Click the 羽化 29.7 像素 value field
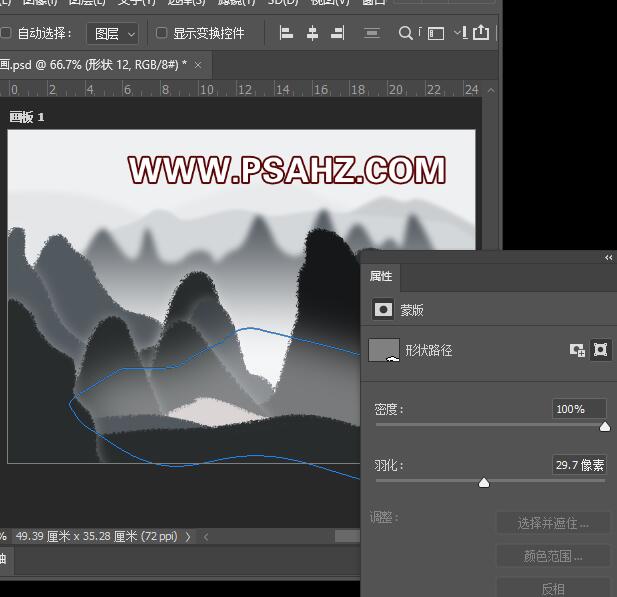617x597 pixels. tap(579, 465)
